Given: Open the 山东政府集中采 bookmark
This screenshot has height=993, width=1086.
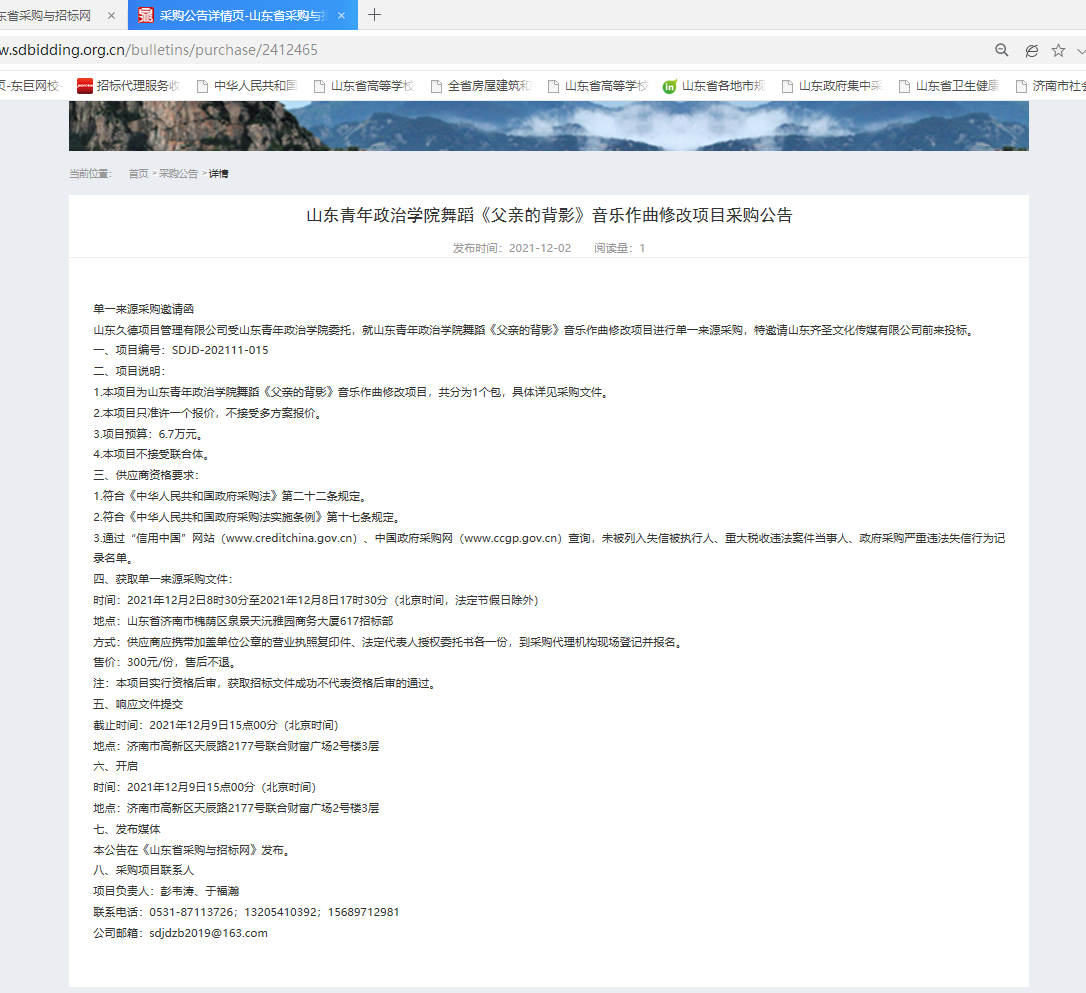Looking at the screenshot, I should (831, 86).
